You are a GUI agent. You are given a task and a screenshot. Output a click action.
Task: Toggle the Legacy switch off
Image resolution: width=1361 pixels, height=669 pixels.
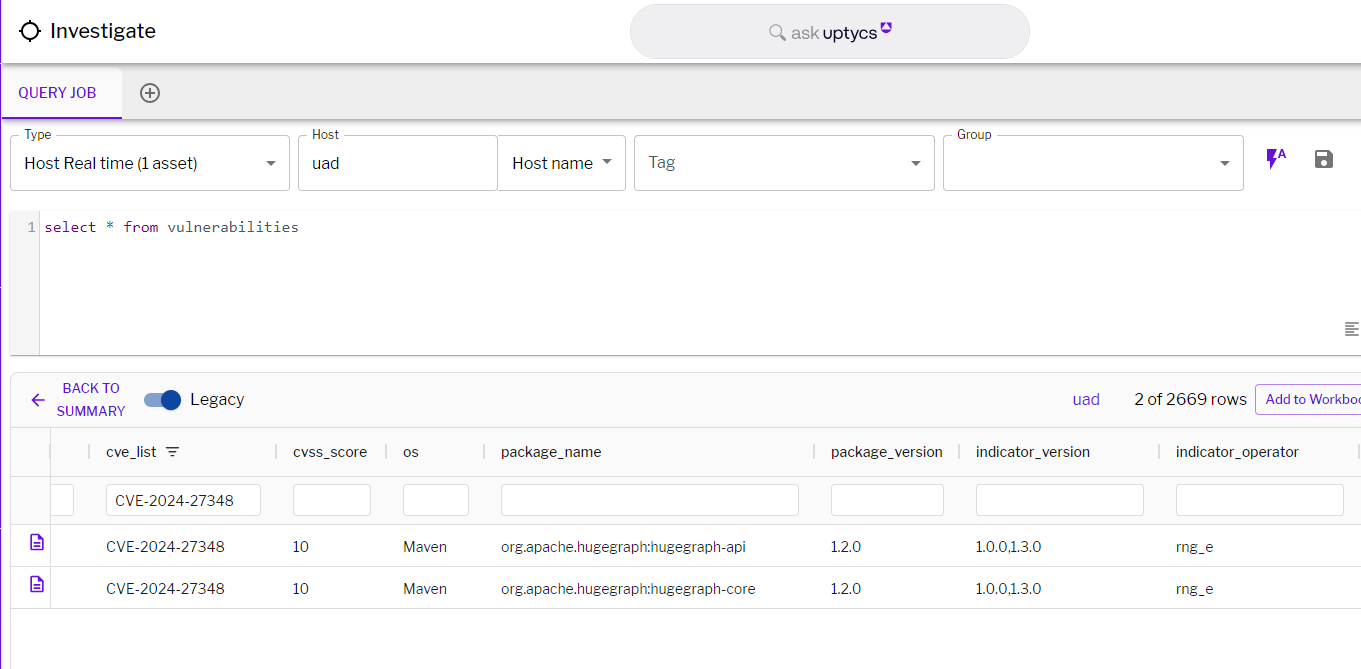pyautogui.click(x=163, y=400)
